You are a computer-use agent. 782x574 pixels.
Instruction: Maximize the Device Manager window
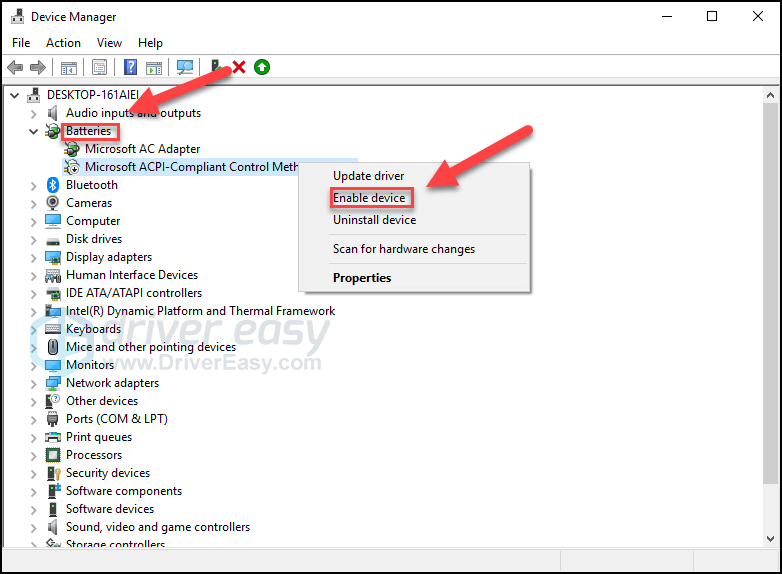(712, 16)
